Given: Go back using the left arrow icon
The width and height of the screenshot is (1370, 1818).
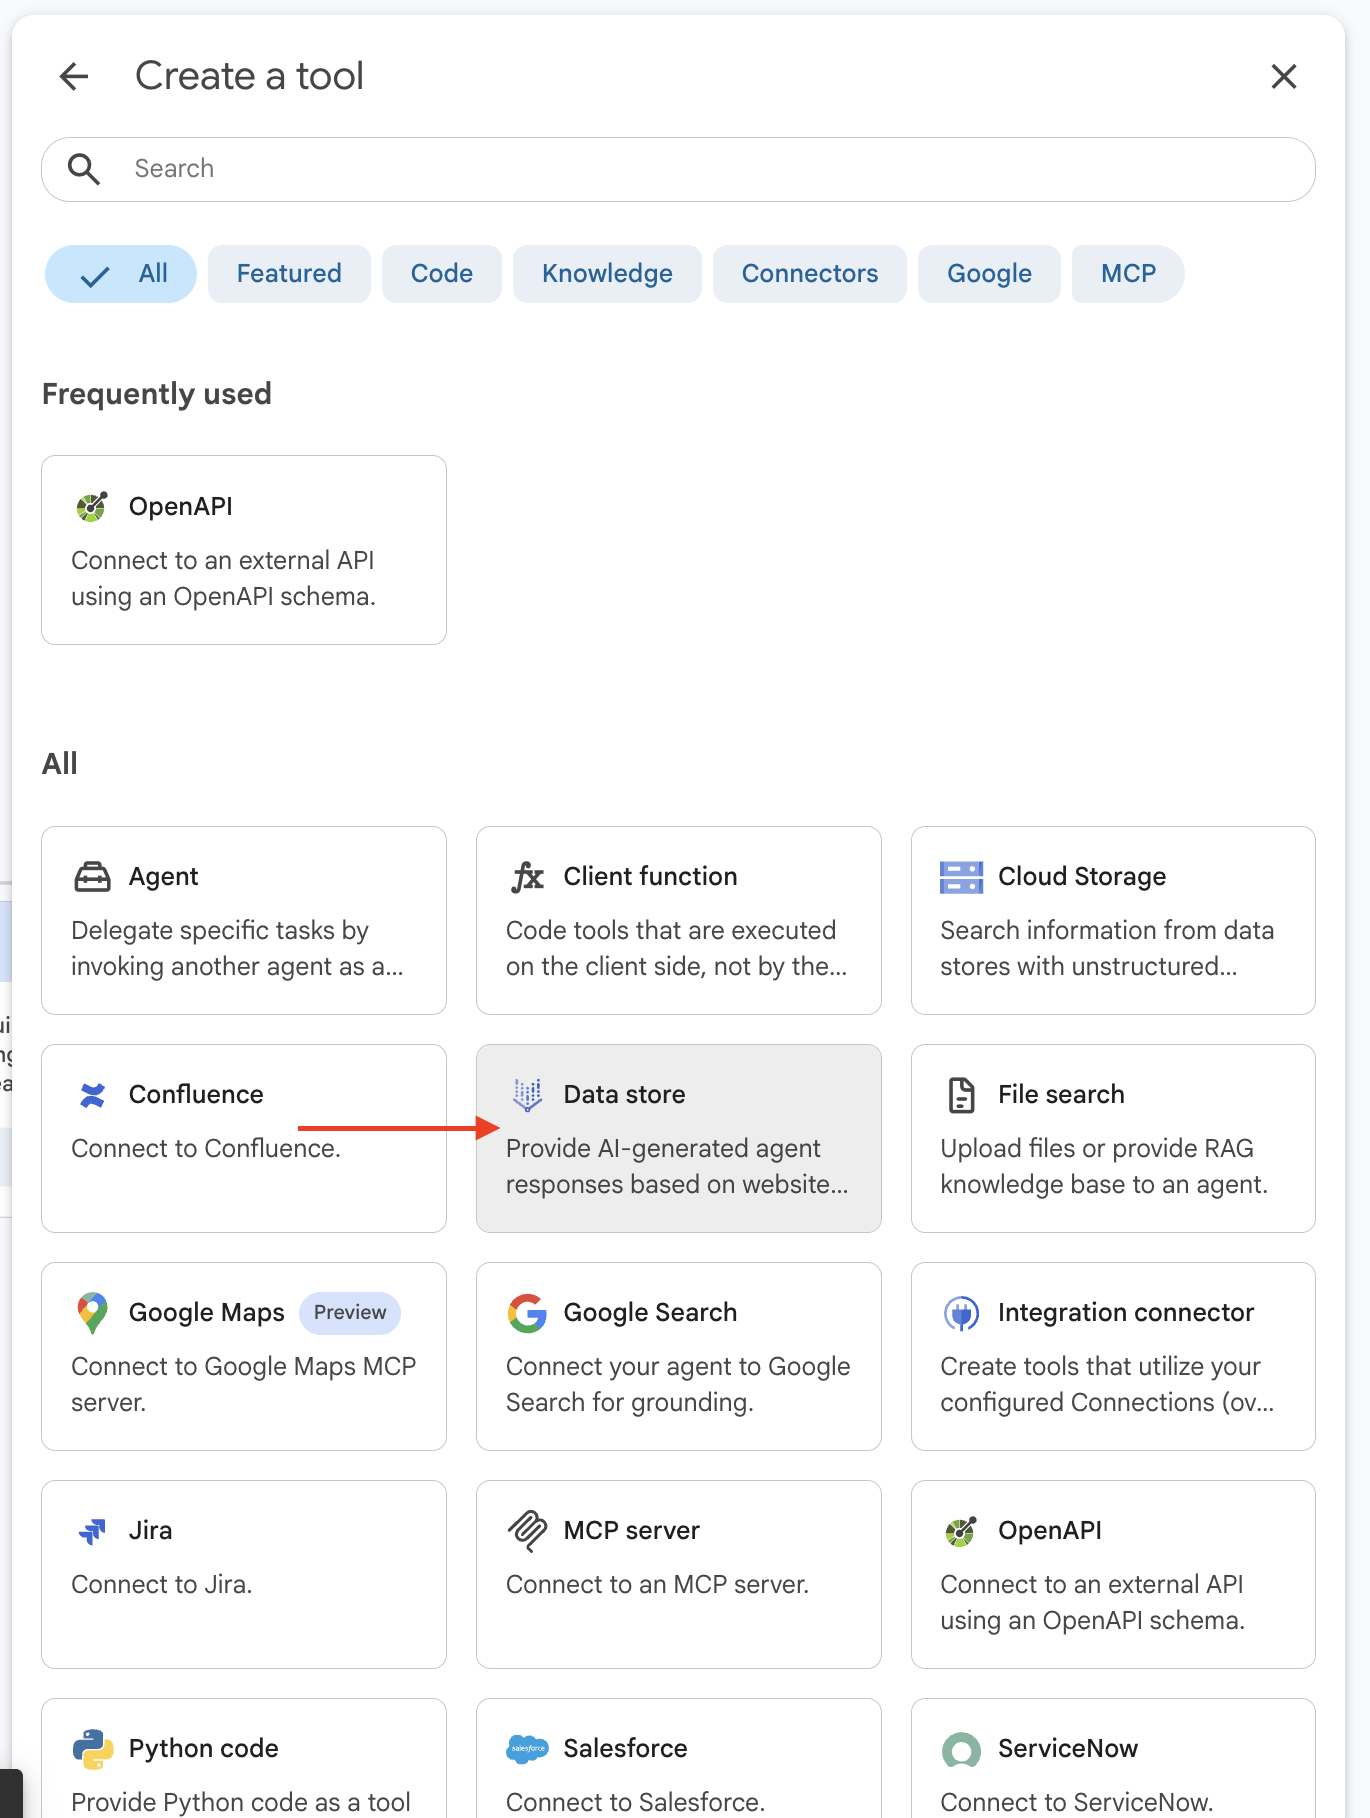Looking at the screenshot, I should pyautogui.click(x=74, y=76).
